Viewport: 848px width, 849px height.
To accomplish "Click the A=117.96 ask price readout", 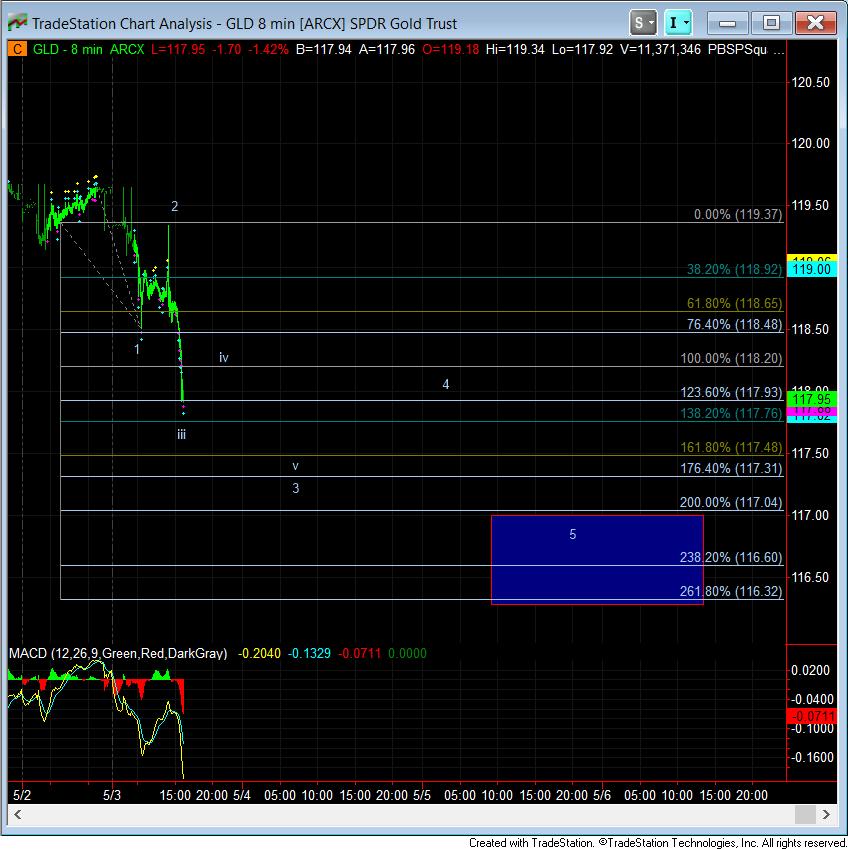I will (x=387, y=50).
